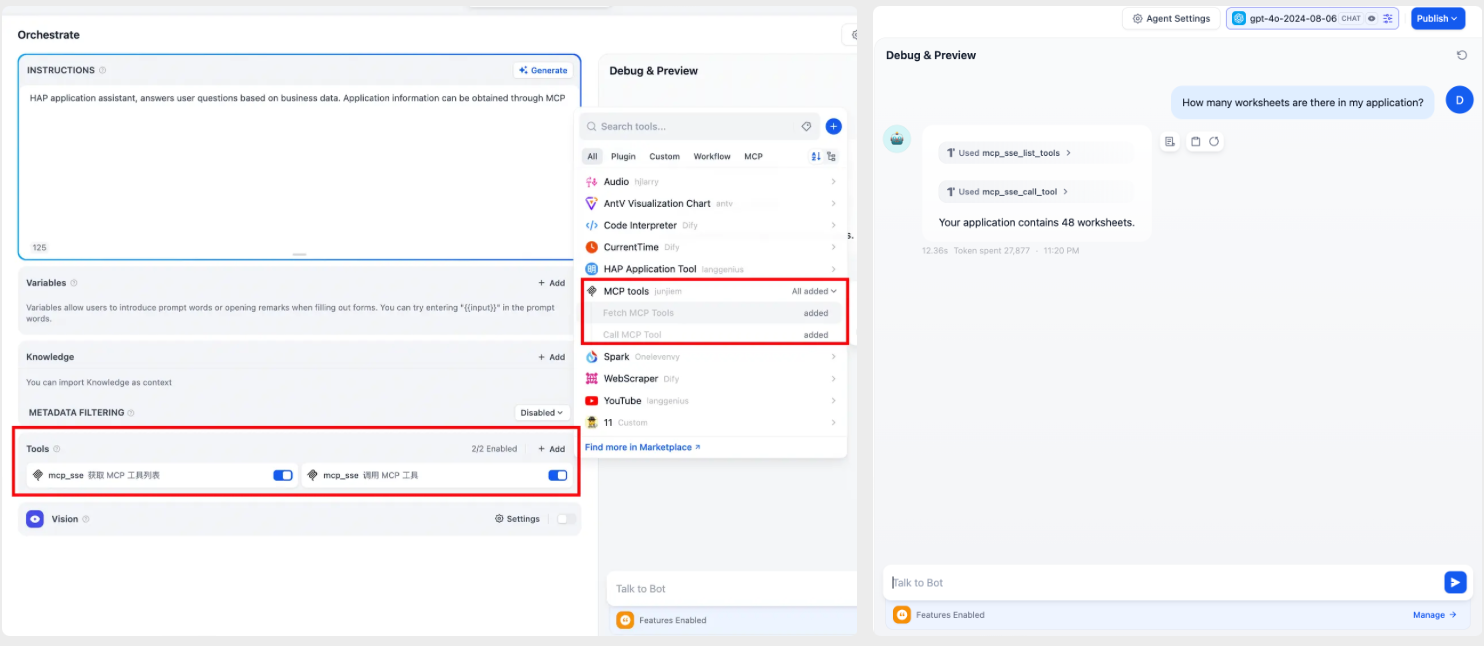Click the copy response clipboard icon

click(x=1195, y=142)
